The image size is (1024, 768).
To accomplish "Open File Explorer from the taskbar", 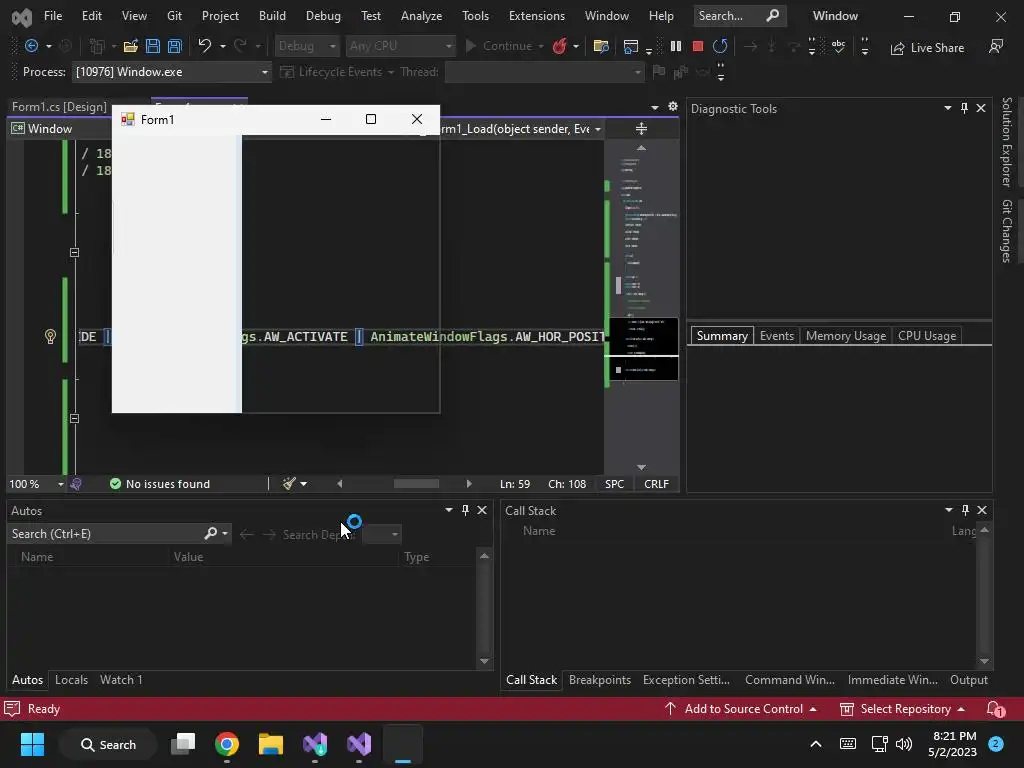I will (270, 744).
